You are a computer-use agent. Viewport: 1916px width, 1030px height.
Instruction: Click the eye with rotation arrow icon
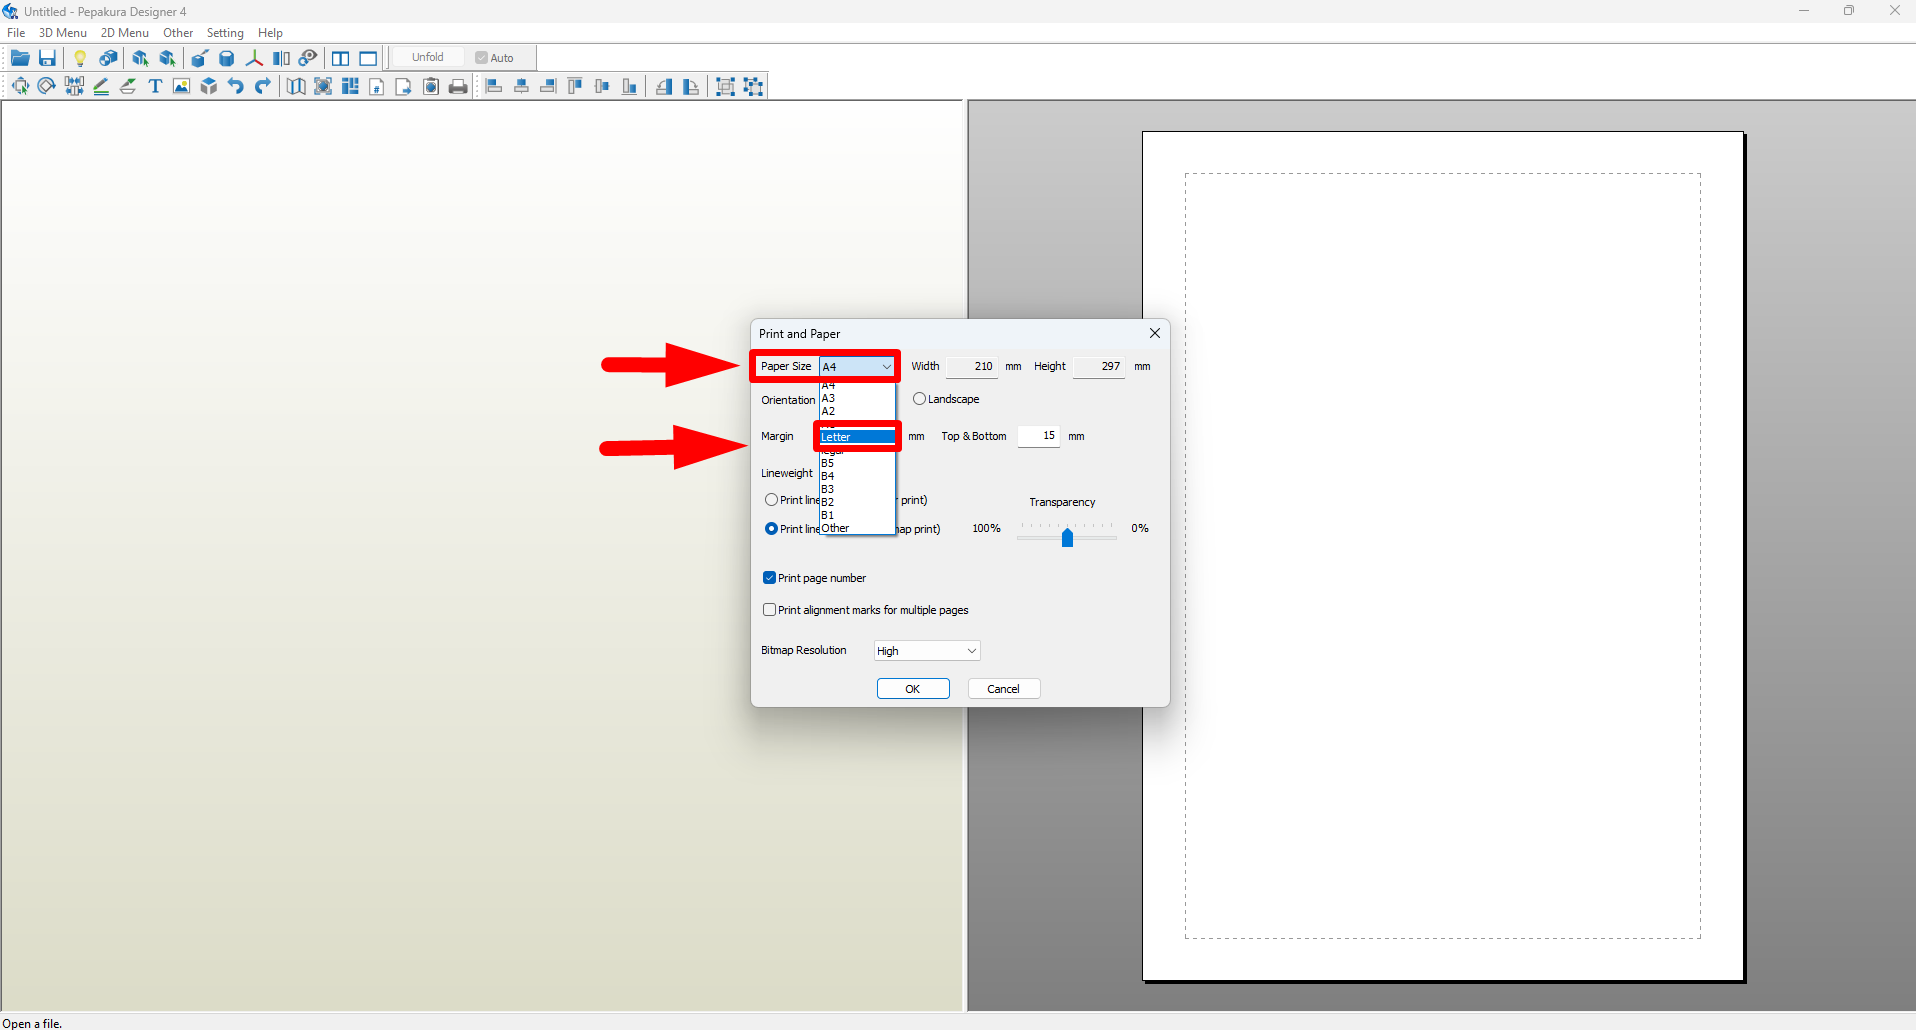pos(308,58)
